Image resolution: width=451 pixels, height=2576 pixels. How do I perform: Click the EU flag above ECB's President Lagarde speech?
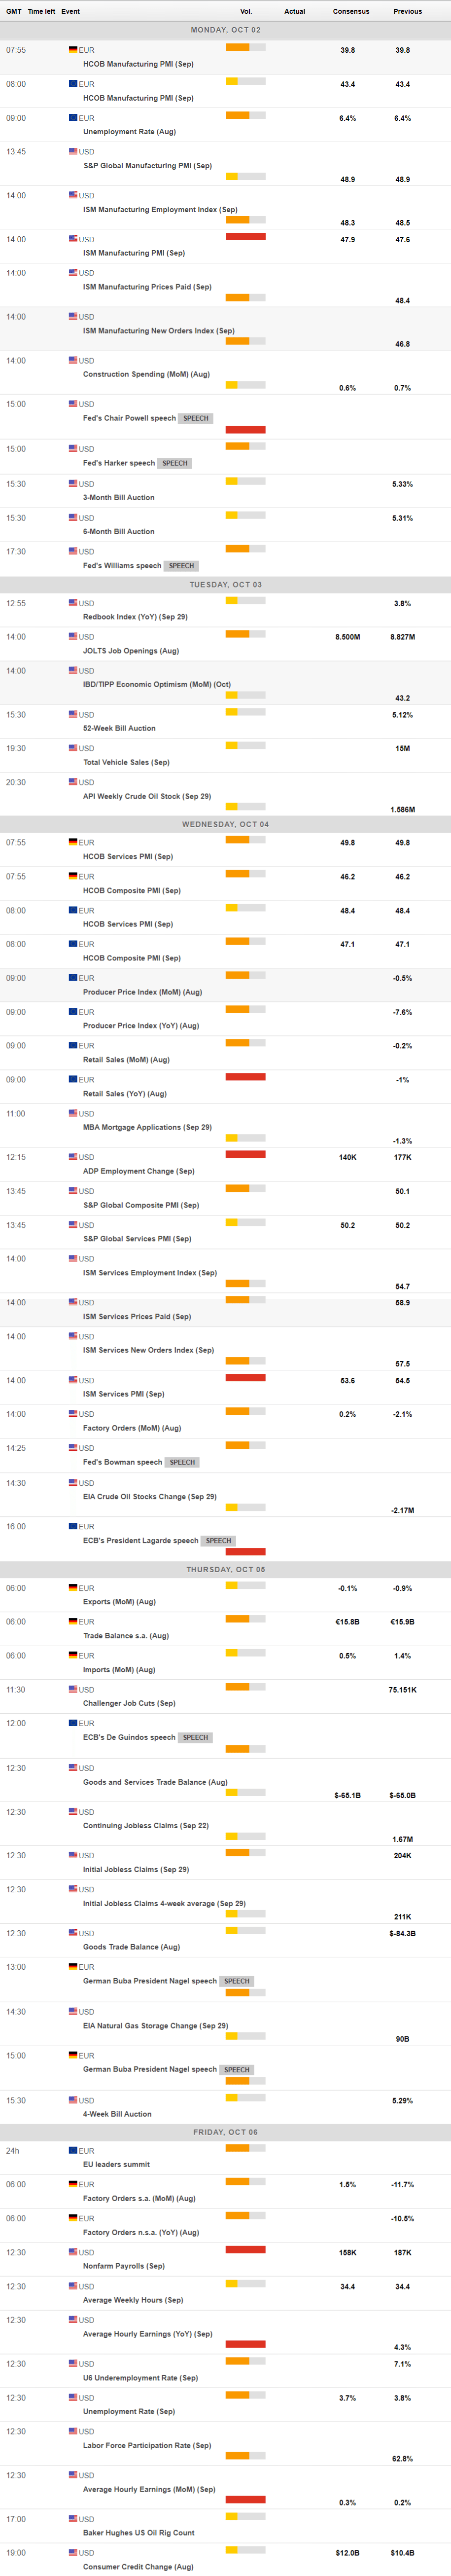click(73, 1526)
